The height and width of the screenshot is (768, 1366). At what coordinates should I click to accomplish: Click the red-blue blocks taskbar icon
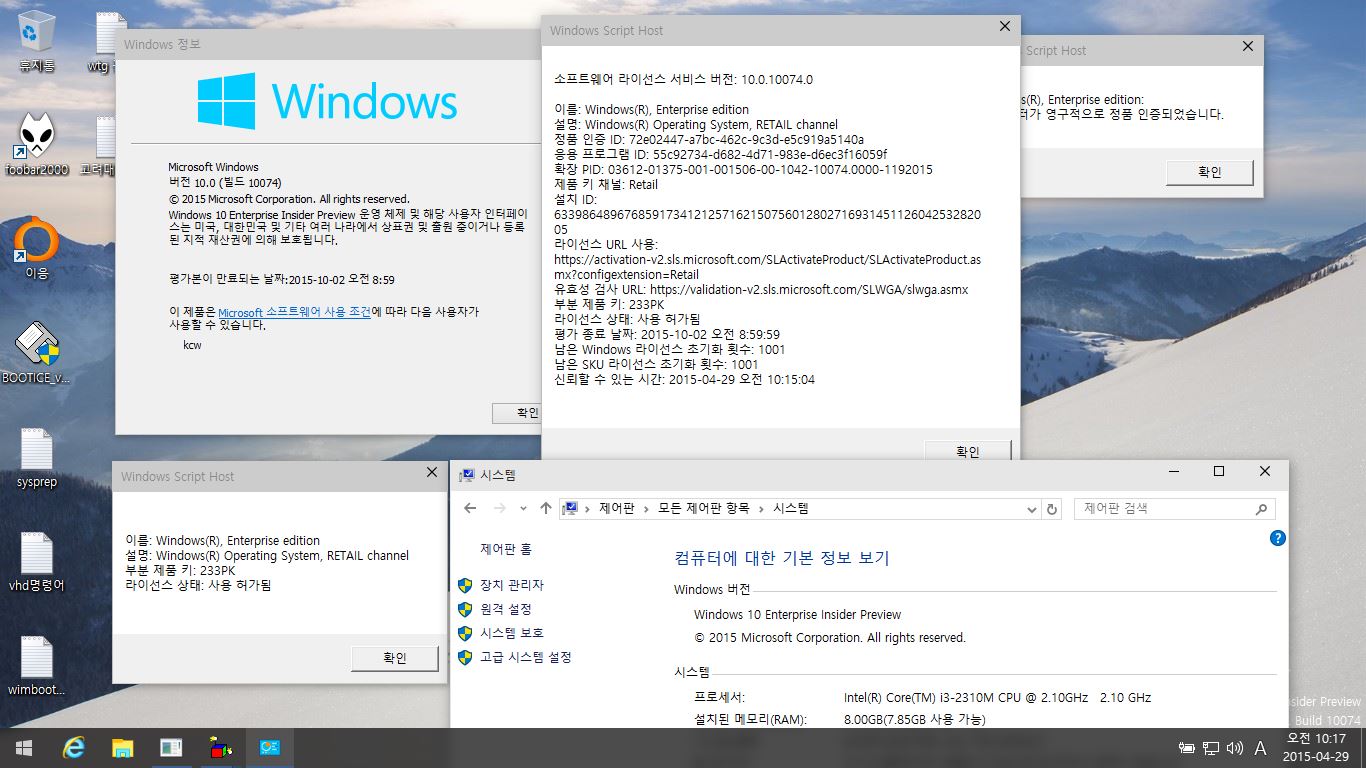click(220, 748)
